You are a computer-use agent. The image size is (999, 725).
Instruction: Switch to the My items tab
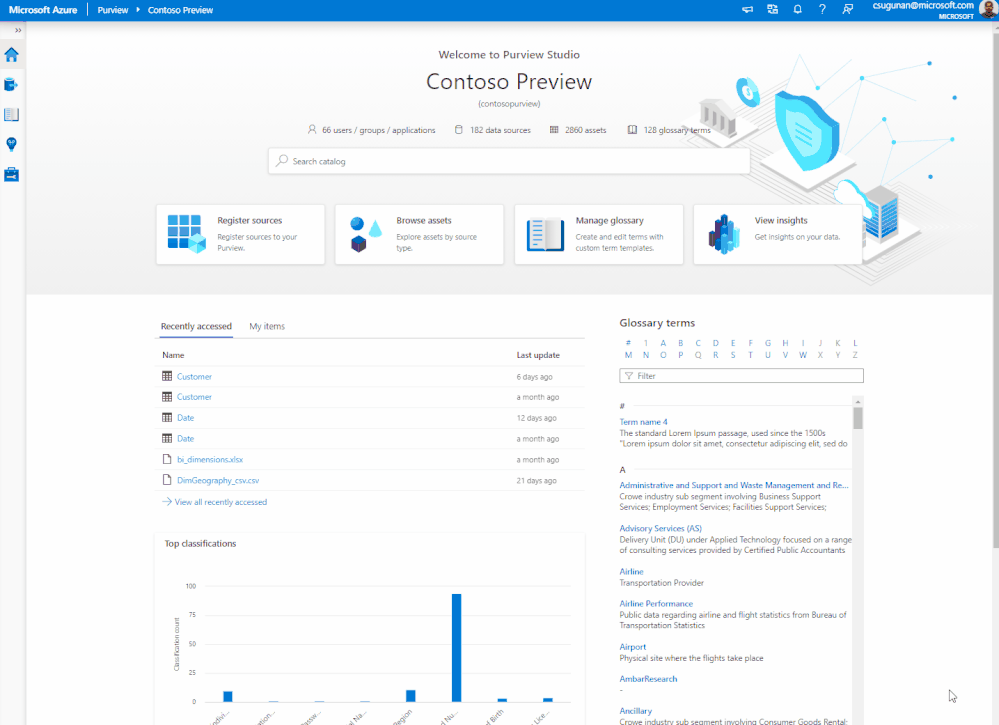coord(267,326)
